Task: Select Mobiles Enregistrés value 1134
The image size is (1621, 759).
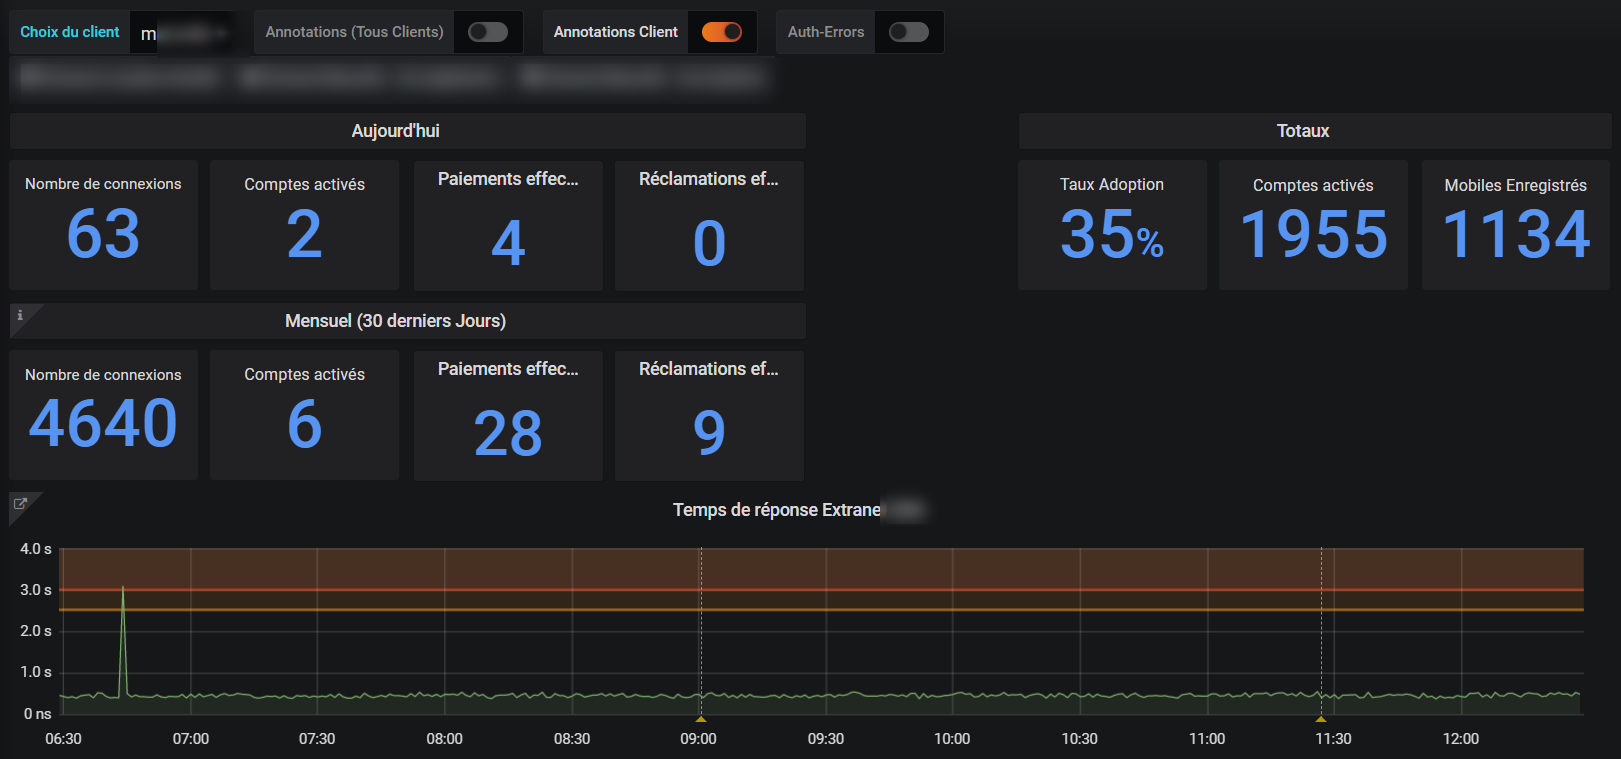Action: pos(1516,235)
